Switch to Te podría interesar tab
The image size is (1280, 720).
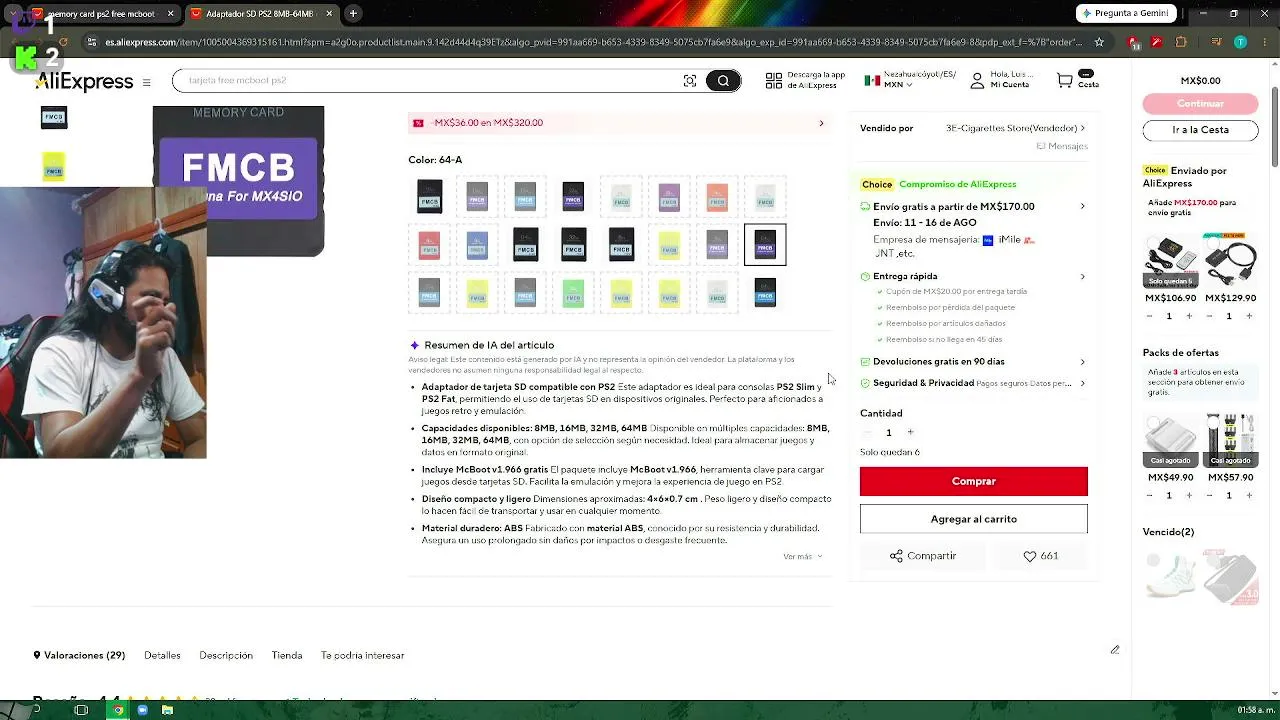pos(363,655)
